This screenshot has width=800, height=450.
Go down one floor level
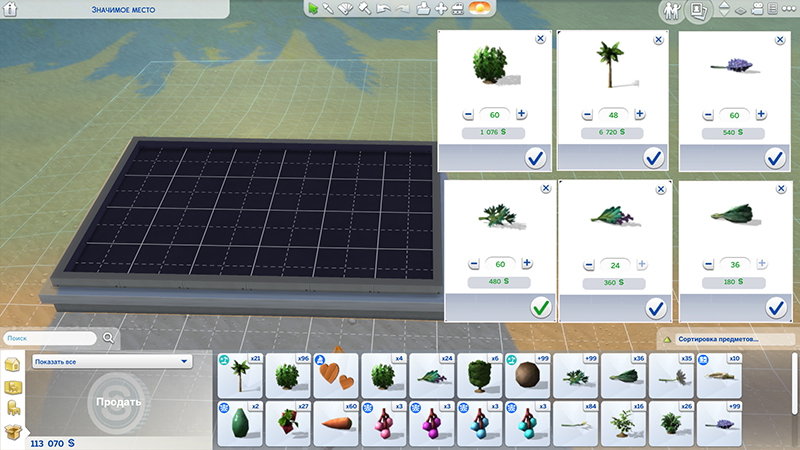point(724,13)
